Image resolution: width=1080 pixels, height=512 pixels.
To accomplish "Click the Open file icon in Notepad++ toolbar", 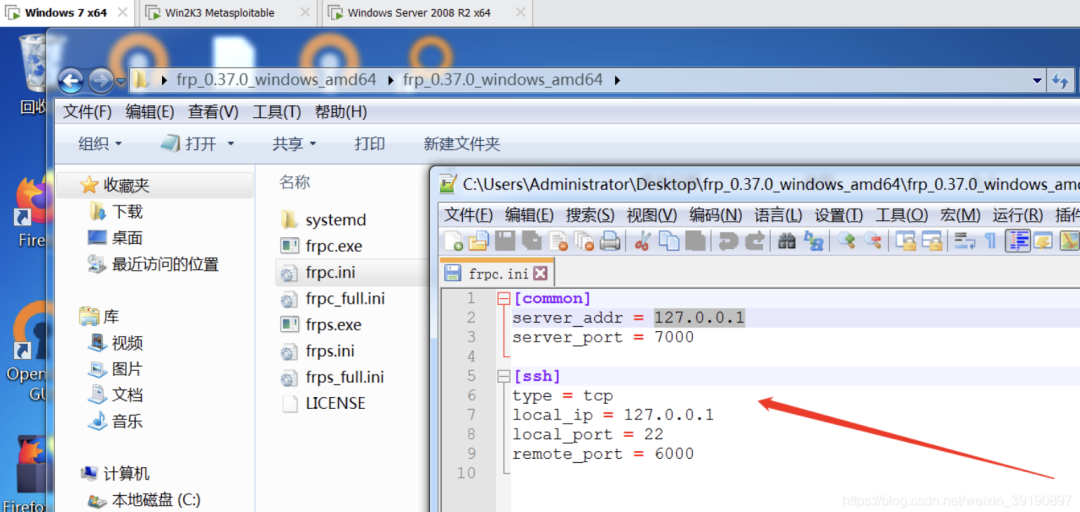I will click(478, 240).
